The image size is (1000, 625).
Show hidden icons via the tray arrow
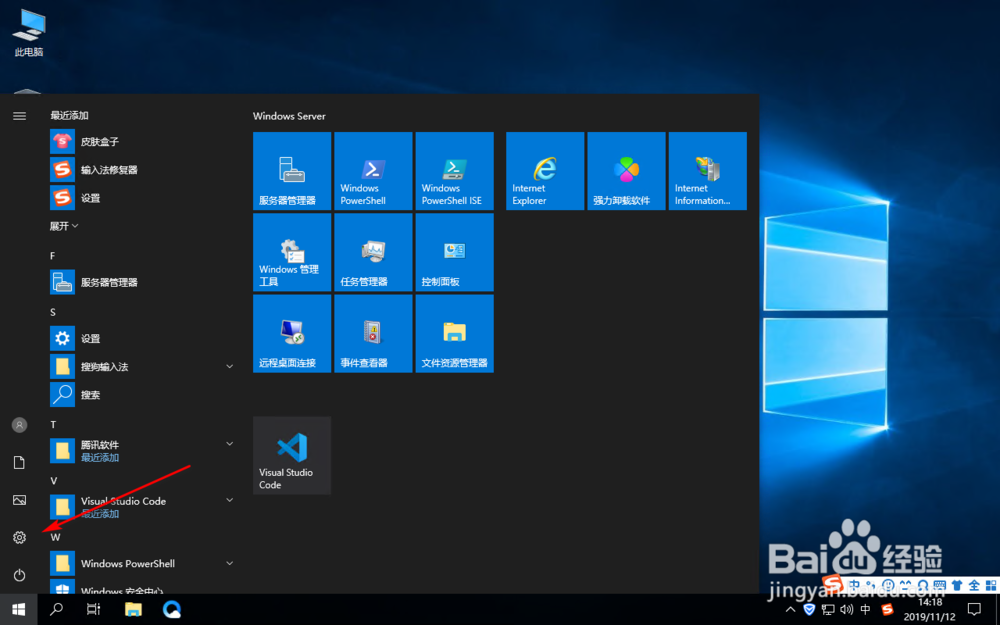pyautogui.click(x=790, y=609)
